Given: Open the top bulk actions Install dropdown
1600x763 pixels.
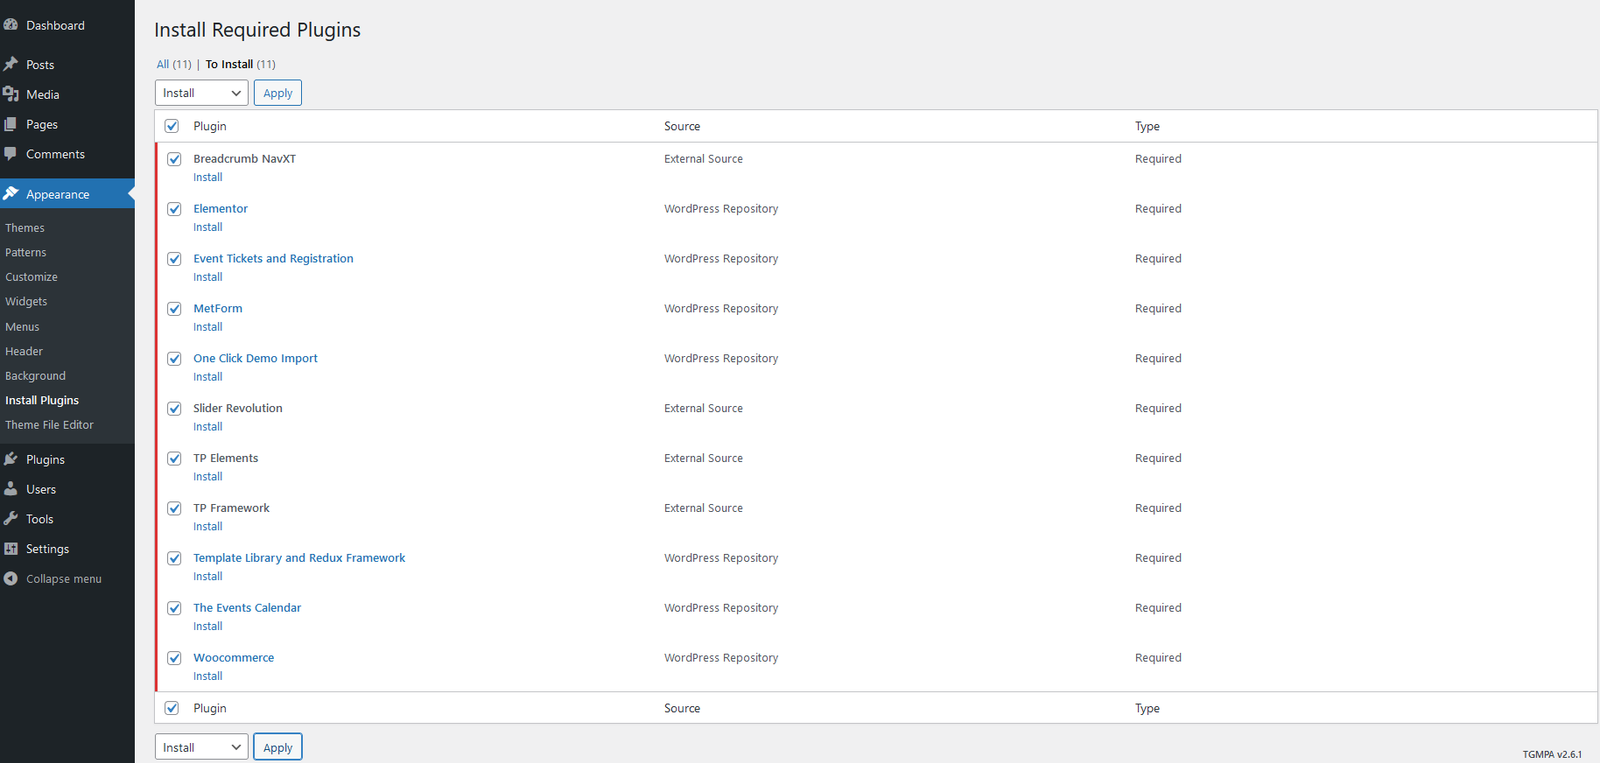Looking at the screenshot, I should click(201, 93).
